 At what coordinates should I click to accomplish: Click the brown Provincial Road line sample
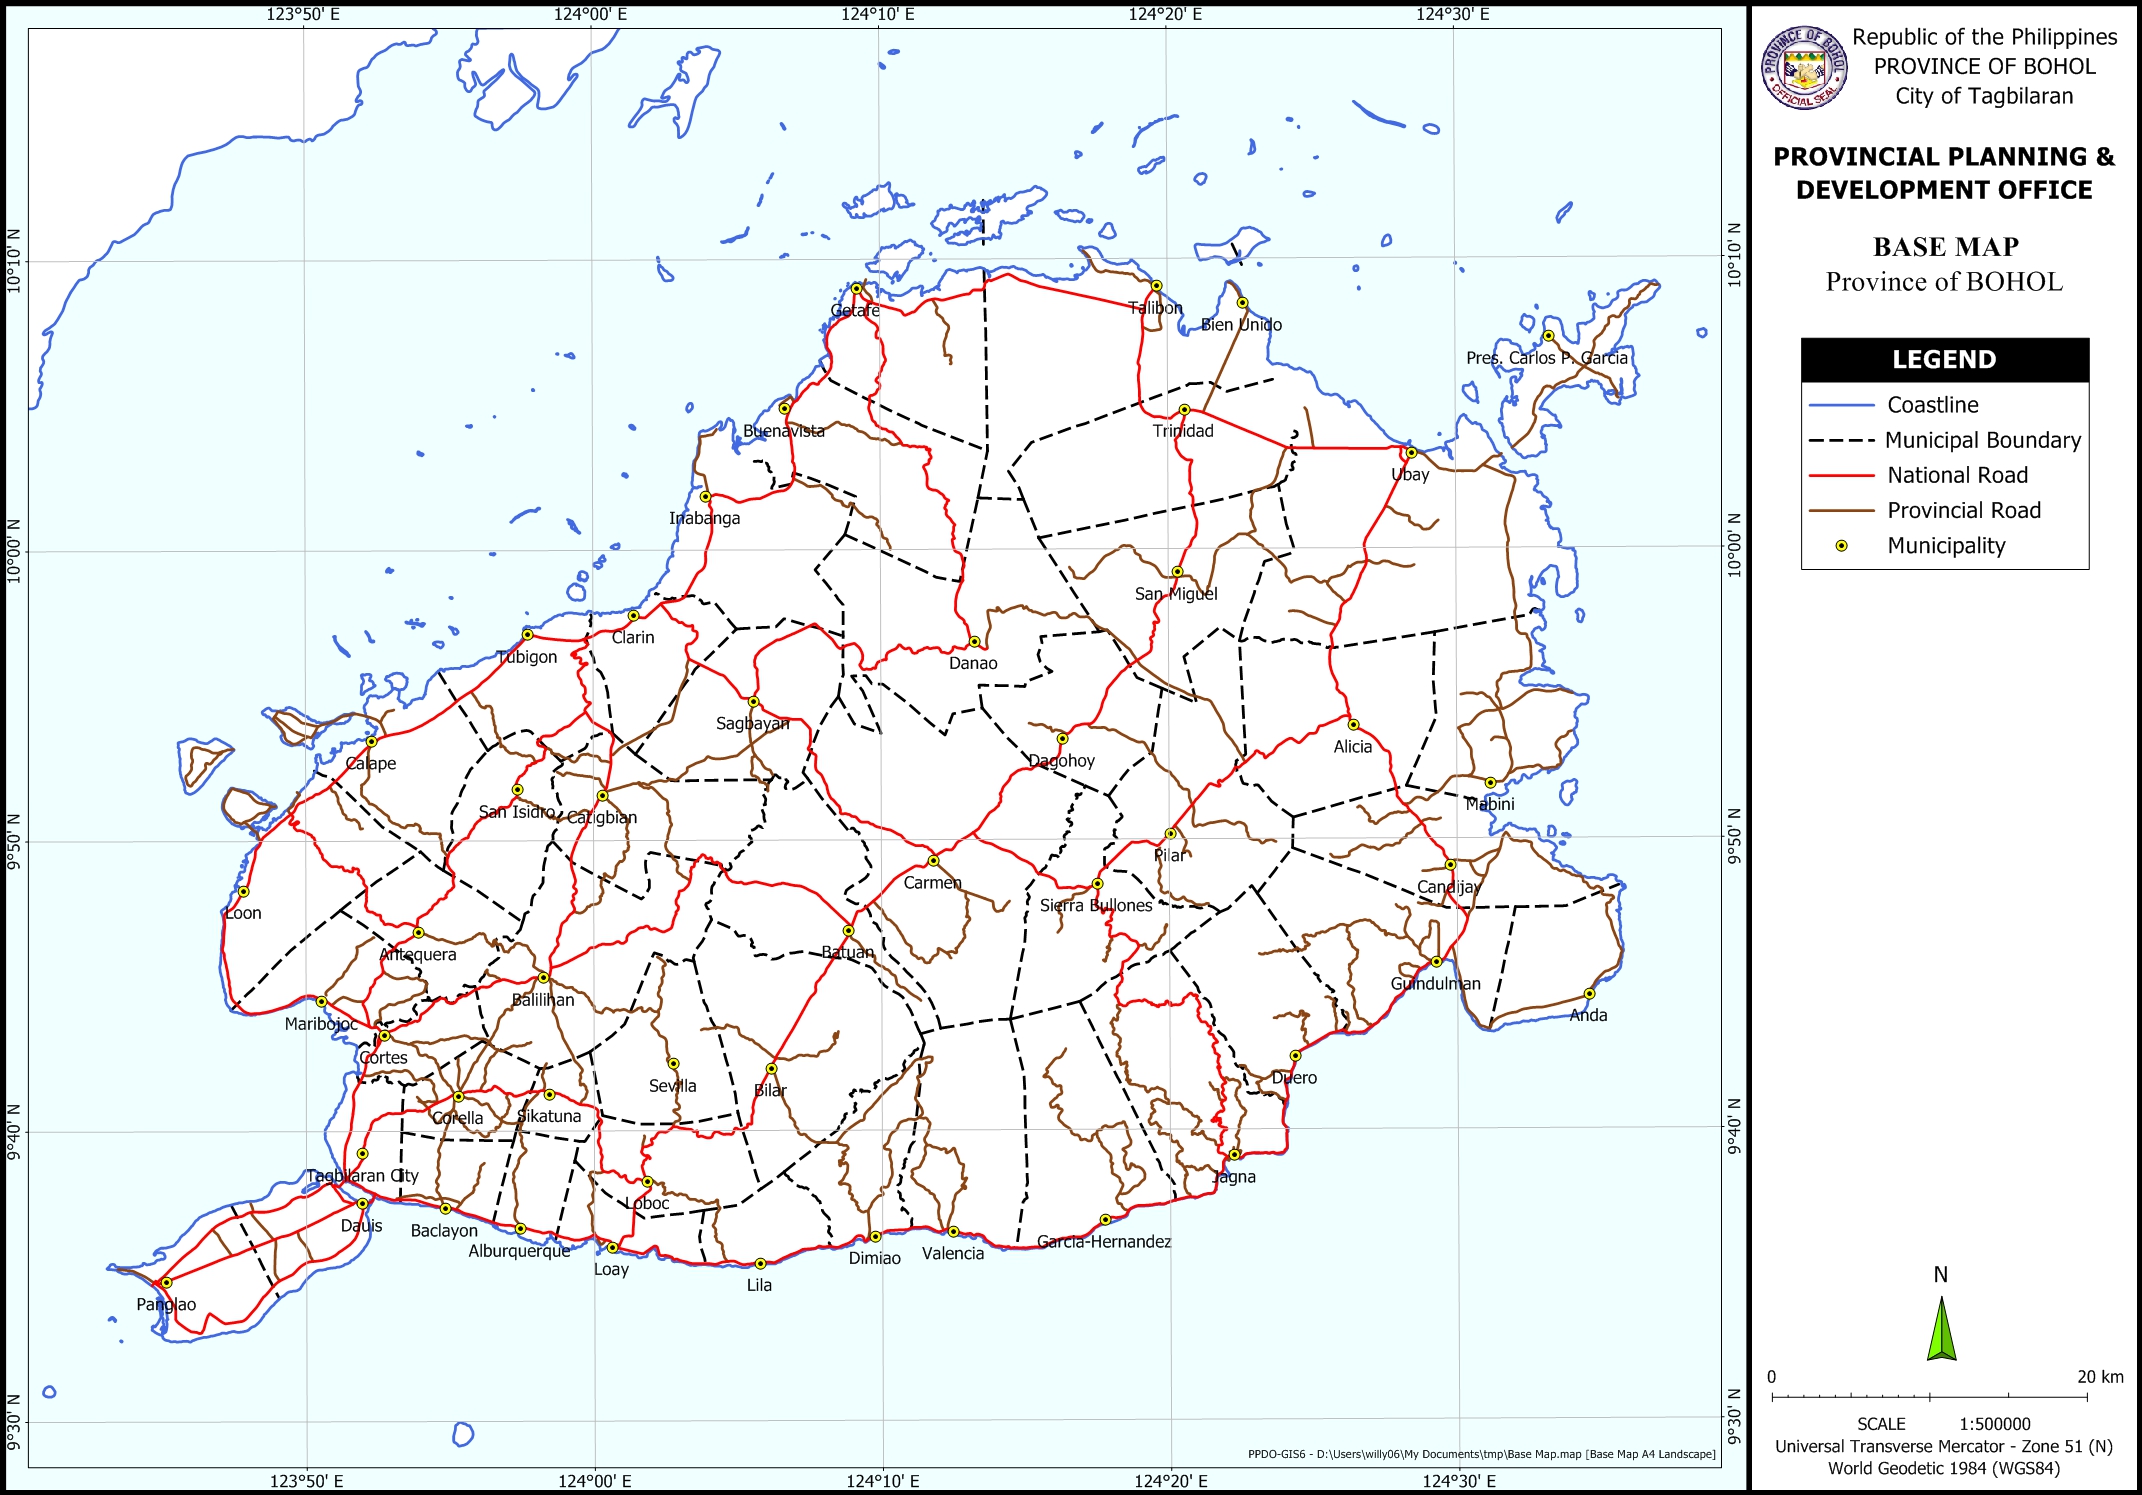(x=1841, y=511)
